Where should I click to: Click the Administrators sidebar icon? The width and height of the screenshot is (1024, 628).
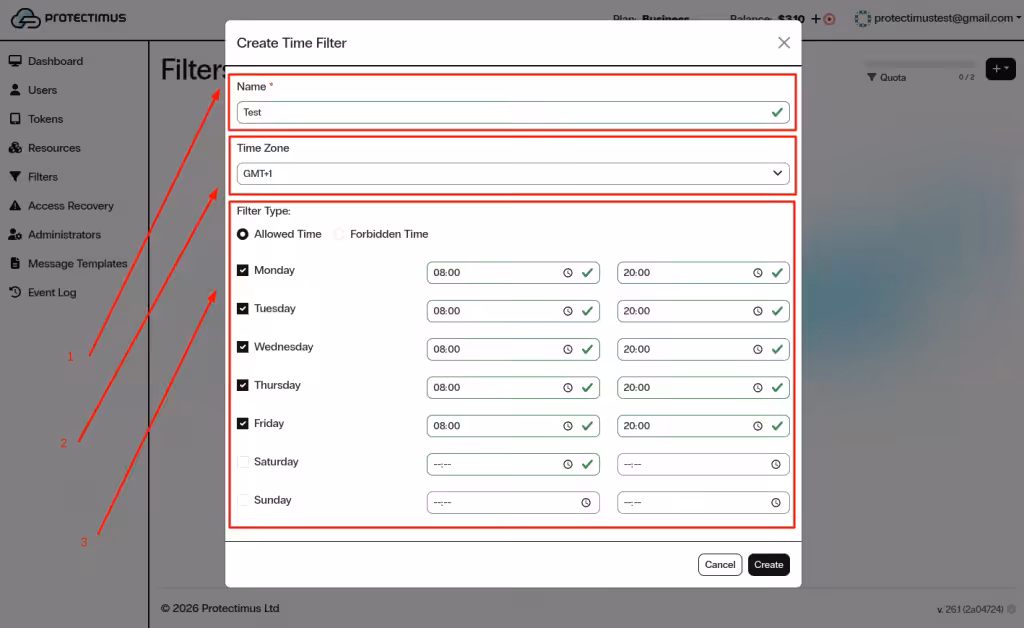click(15, 234)
